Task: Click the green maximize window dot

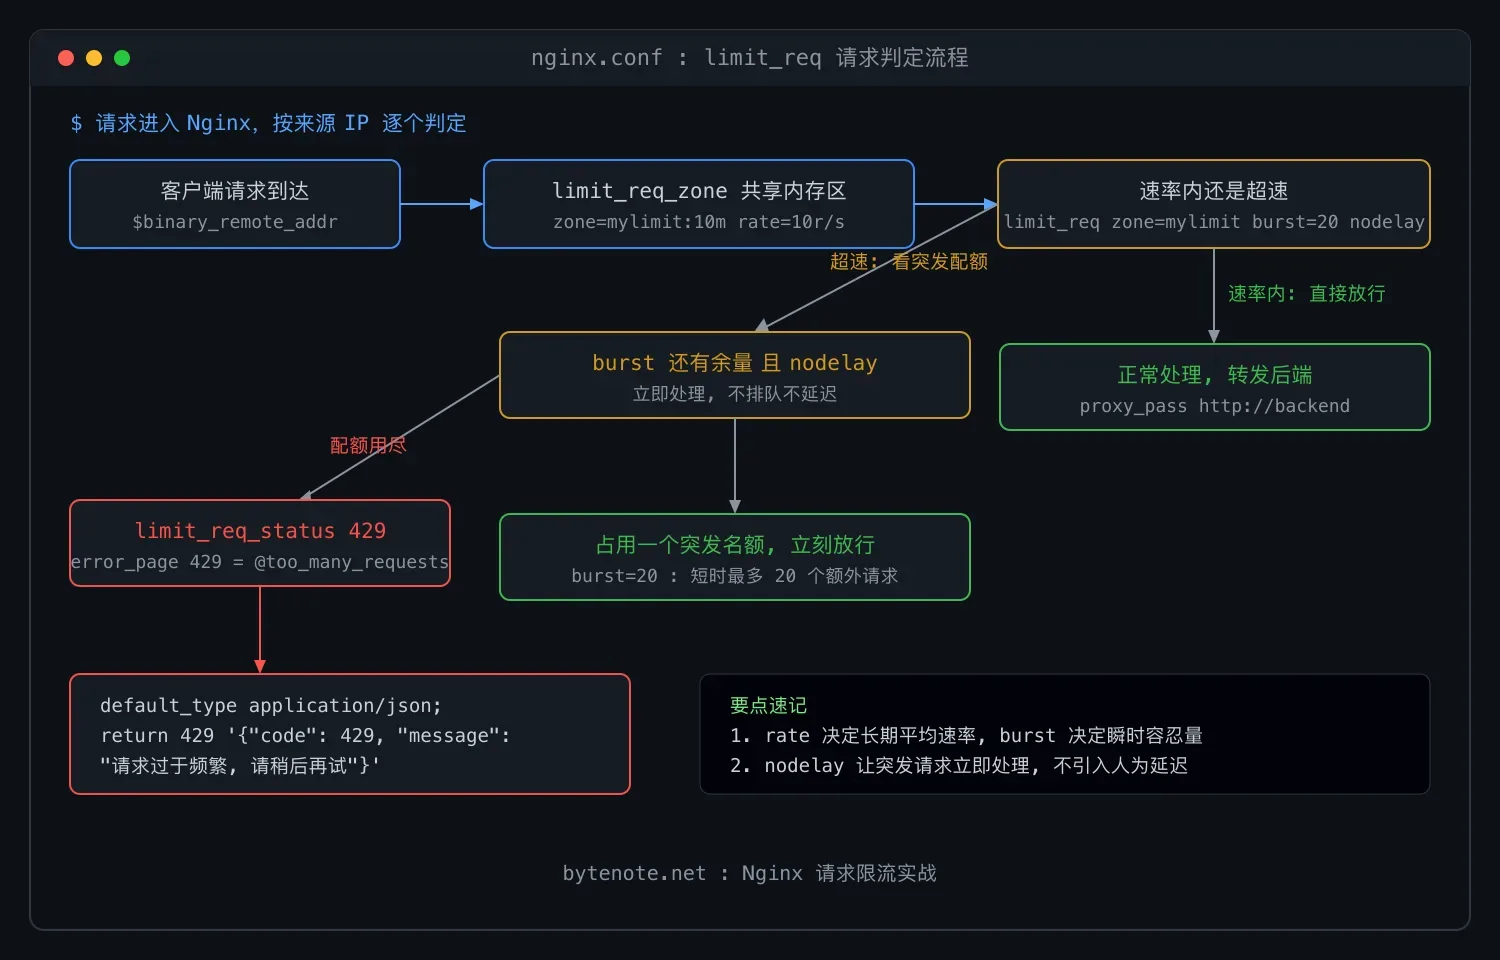Action: tap(122, 58)
